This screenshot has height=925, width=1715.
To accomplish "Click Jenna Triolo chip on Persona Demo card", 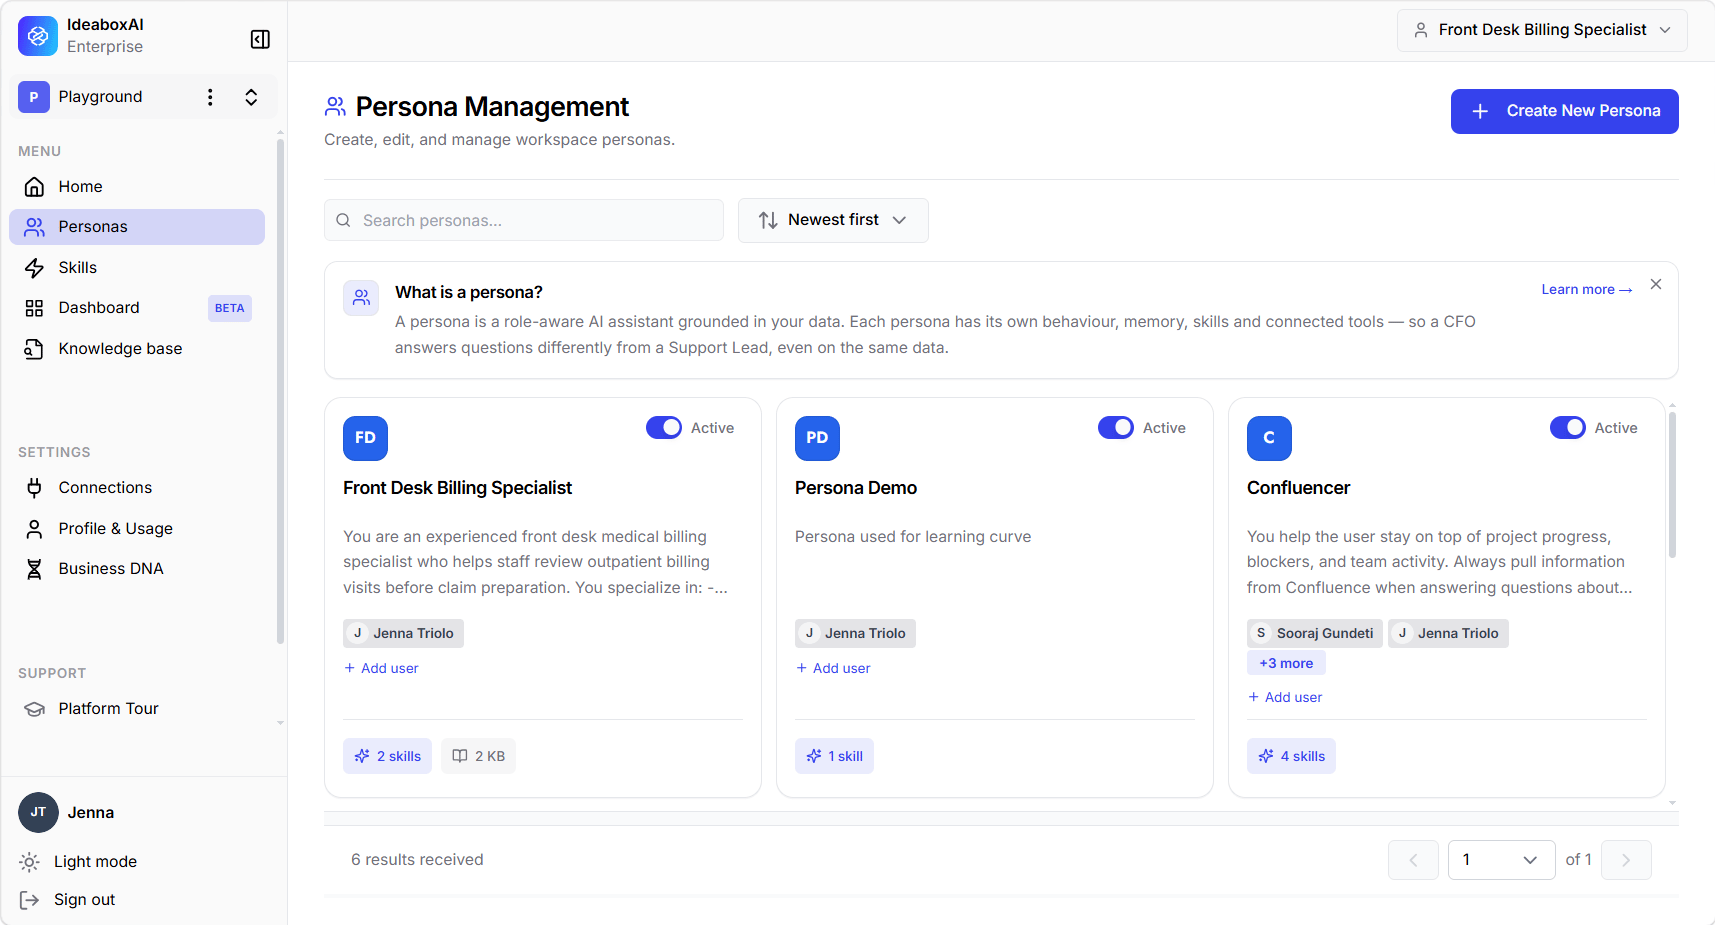I will click(x=855, y=633).
